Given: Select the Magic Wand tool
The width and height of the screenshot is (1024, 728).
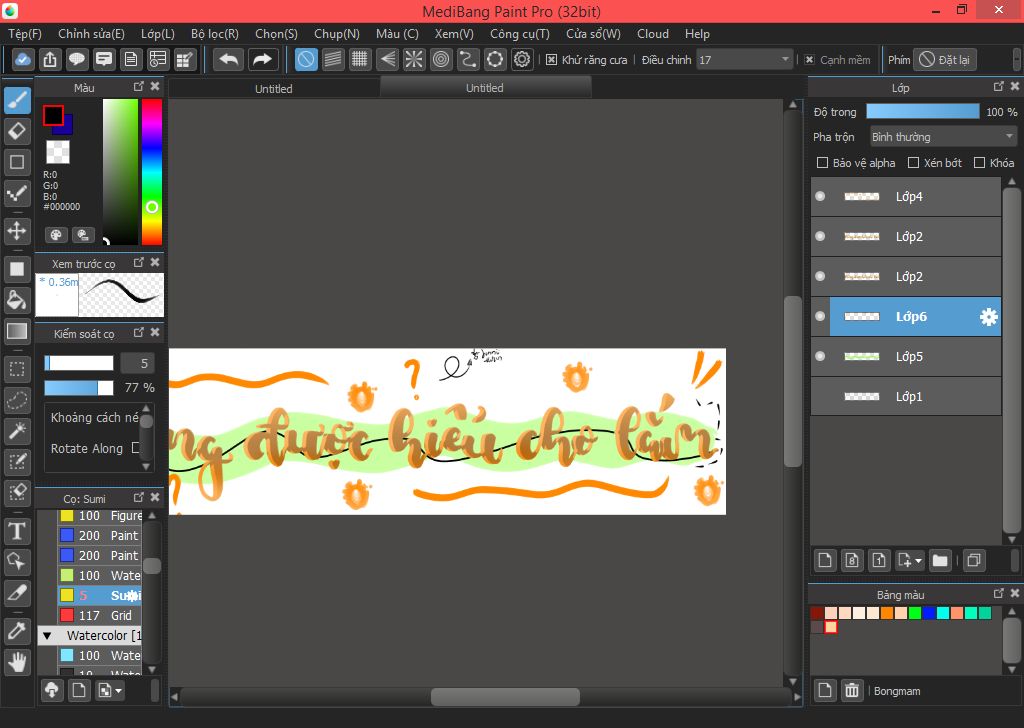Looking at the screenshot, I should [x=17, y=431].
